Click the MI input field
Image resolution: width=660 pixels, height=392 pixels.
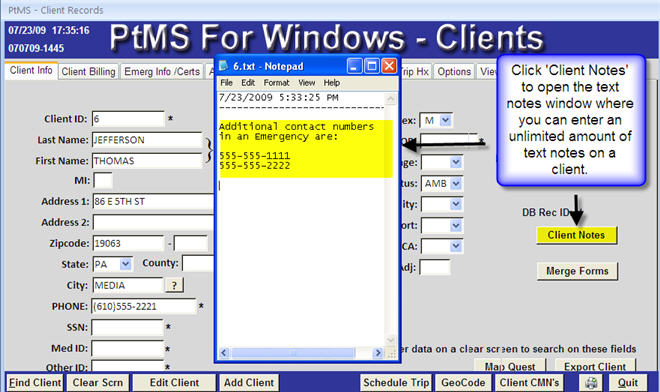103,181
